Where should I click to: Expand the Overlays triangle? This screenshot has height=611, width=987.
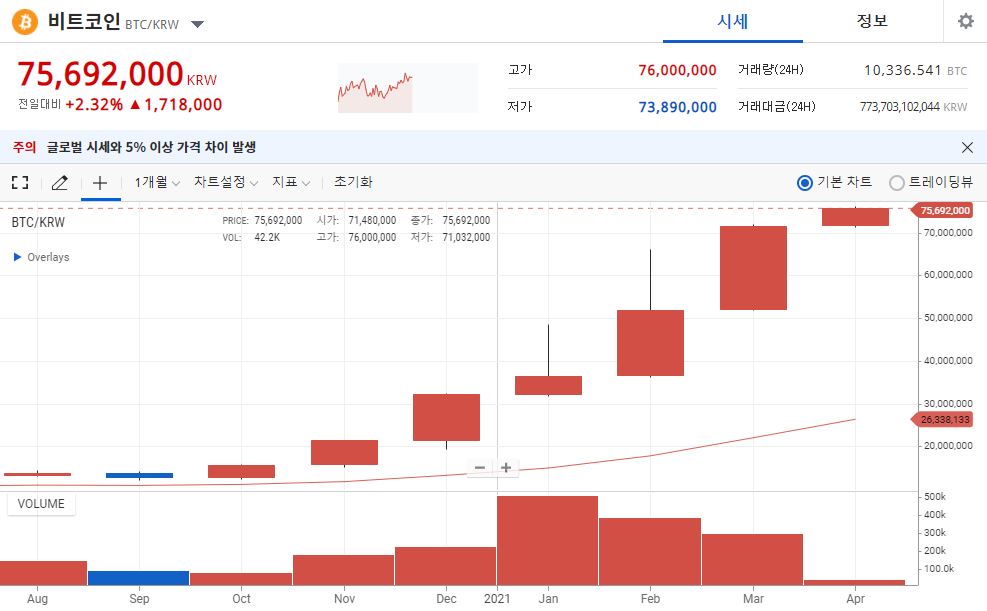[x=18, y=257]
